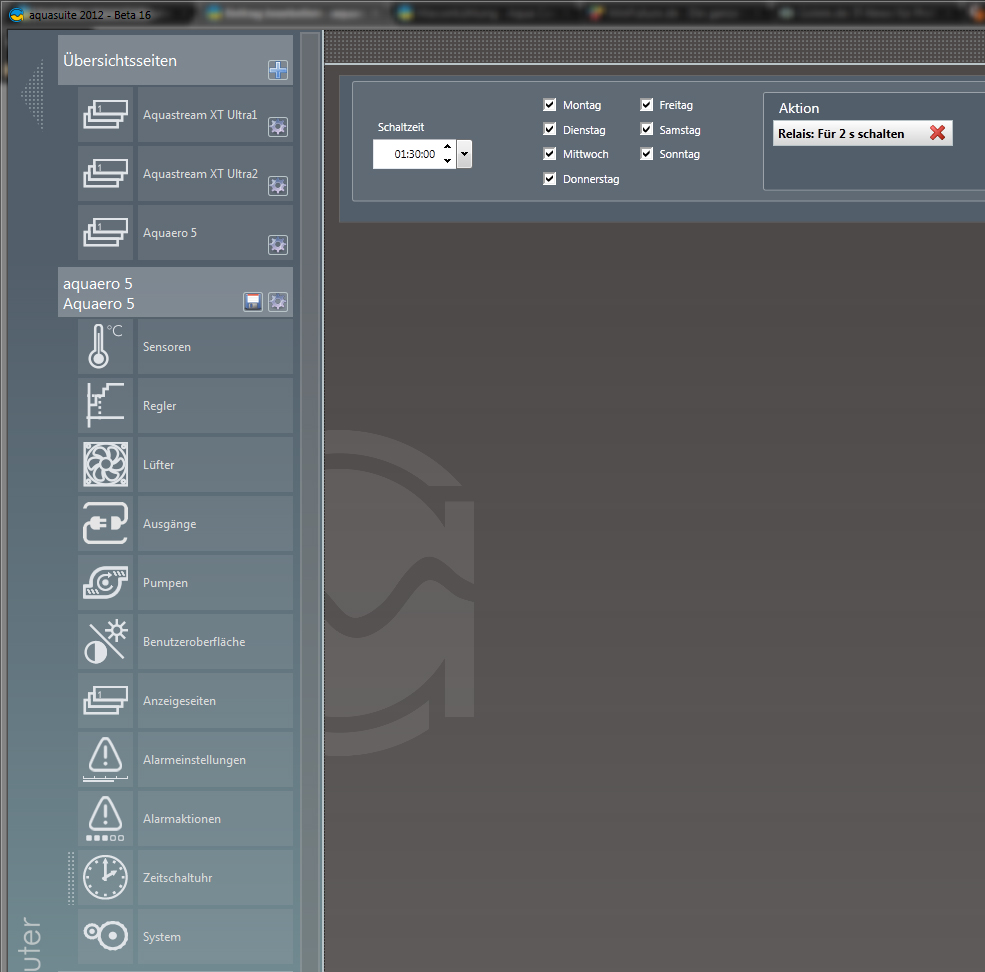The image size is (985, 972).
Task: Click the System gears icon
Action: [x=106, y=936]
